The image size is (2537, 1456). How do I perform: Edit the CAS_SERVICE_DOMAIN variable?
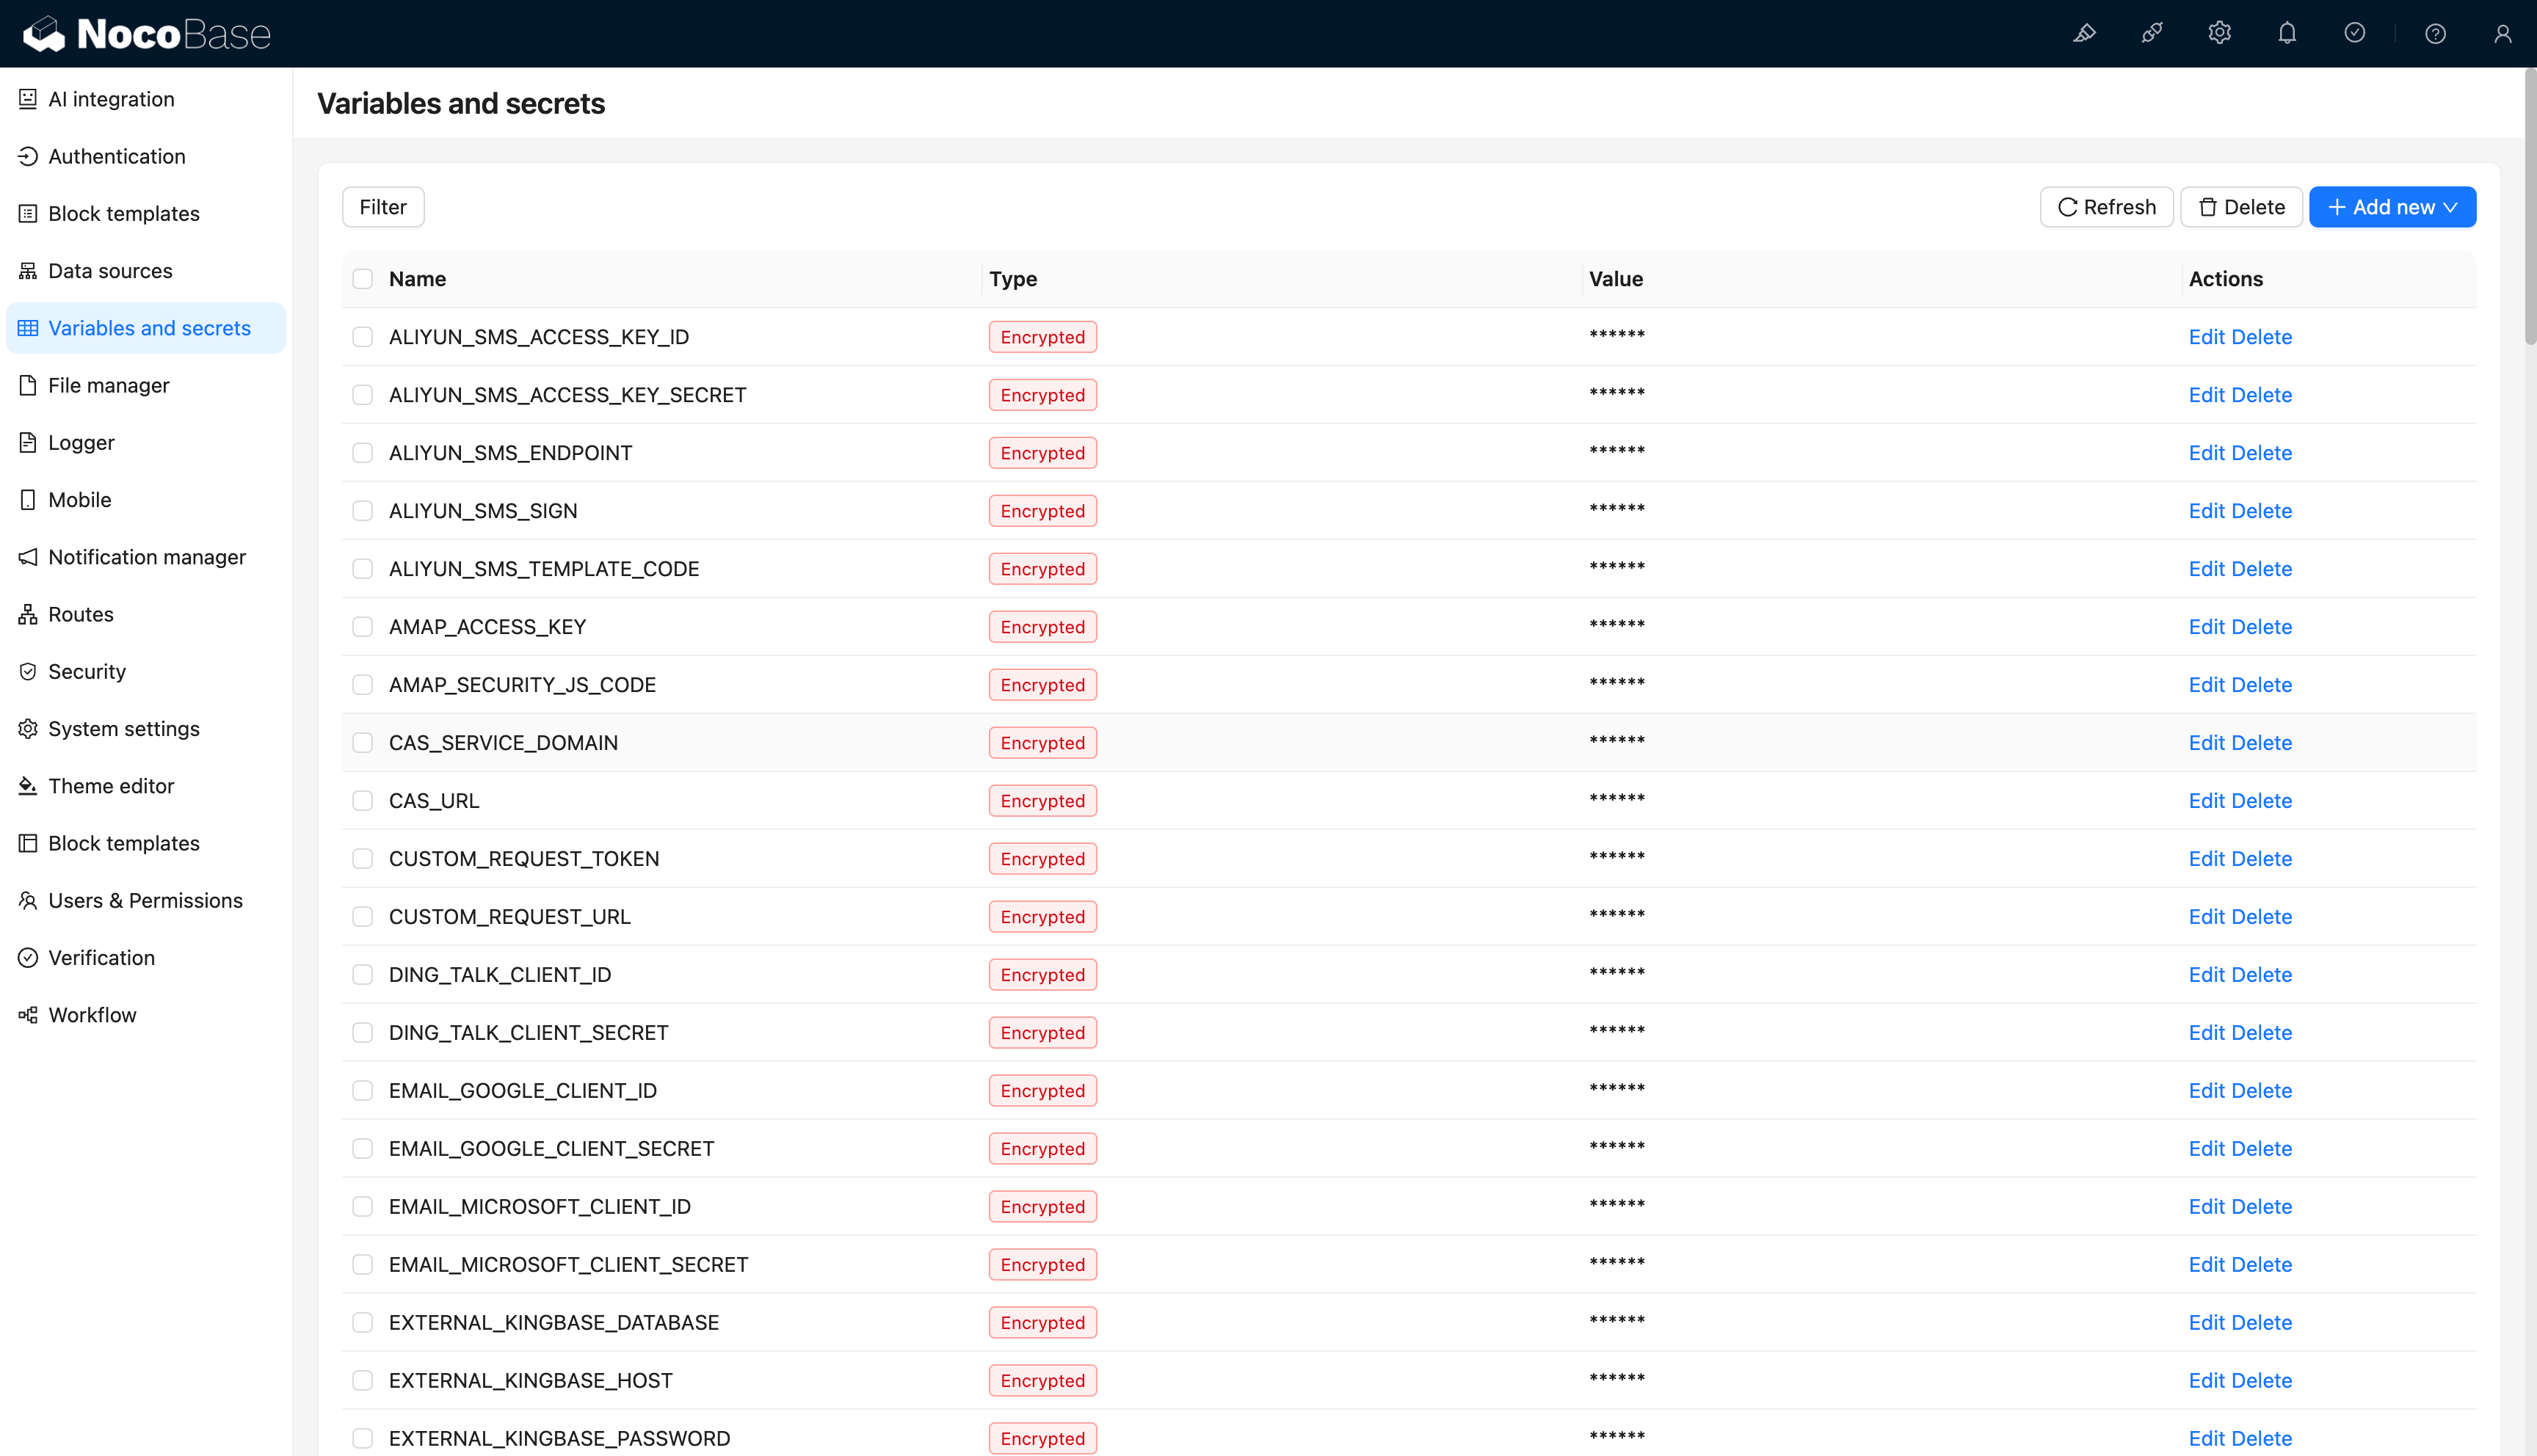[2206, 743]
